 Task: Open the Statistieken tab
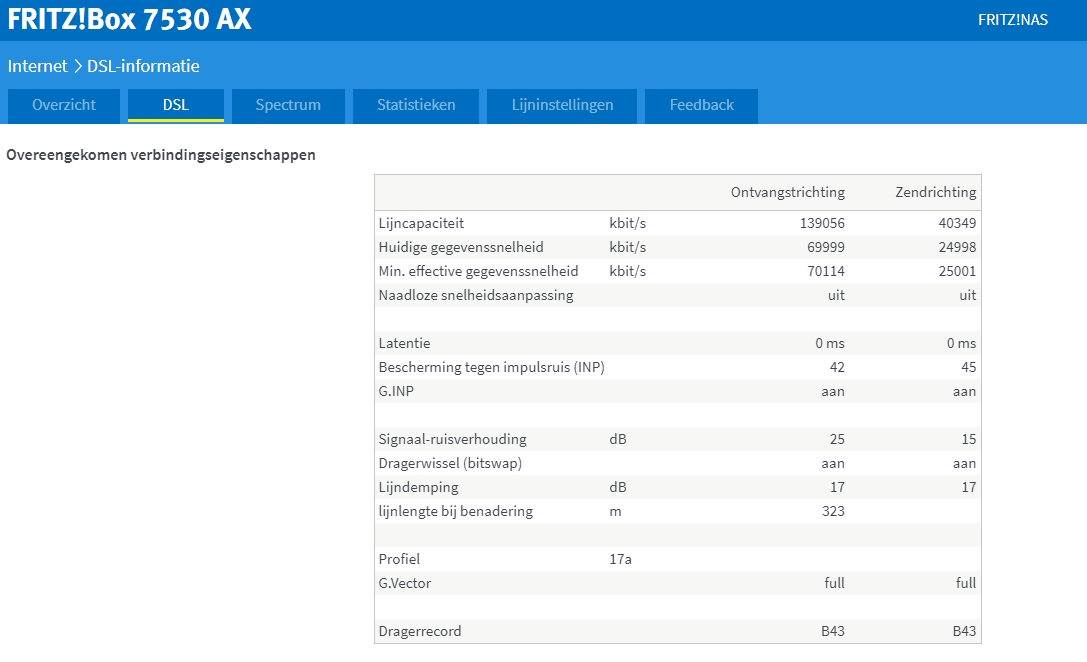coord(416,105)
